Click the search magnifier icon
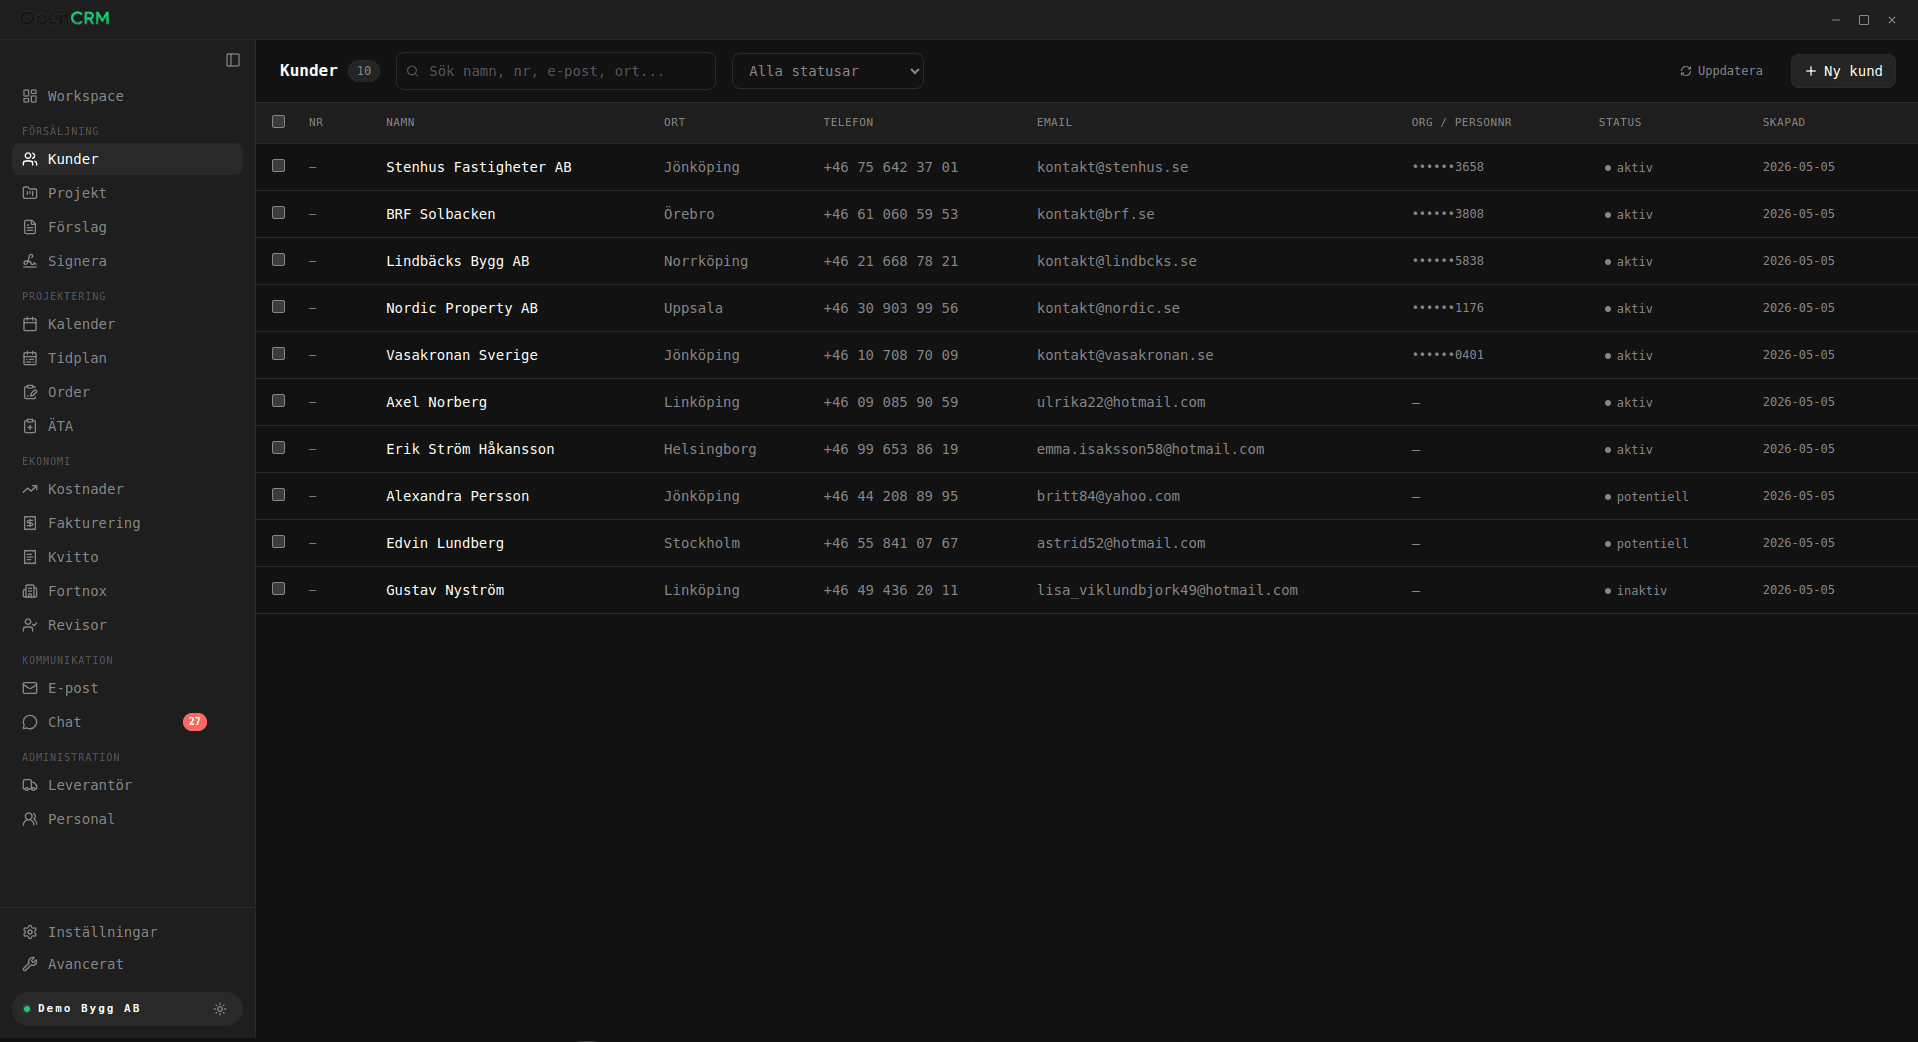Viewport: 1918px width, 1042px height. (x=412, y=71)
